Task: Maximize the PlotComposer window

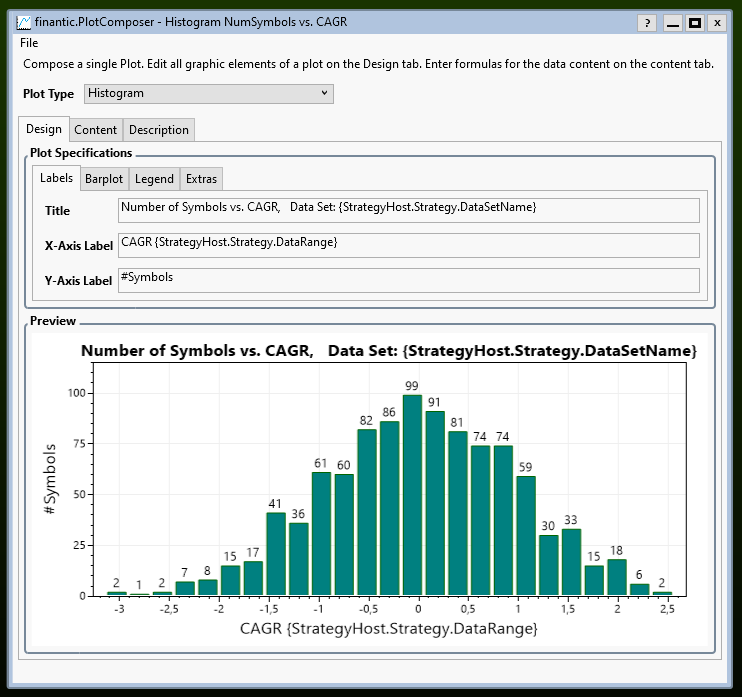Action: point(695,22)
